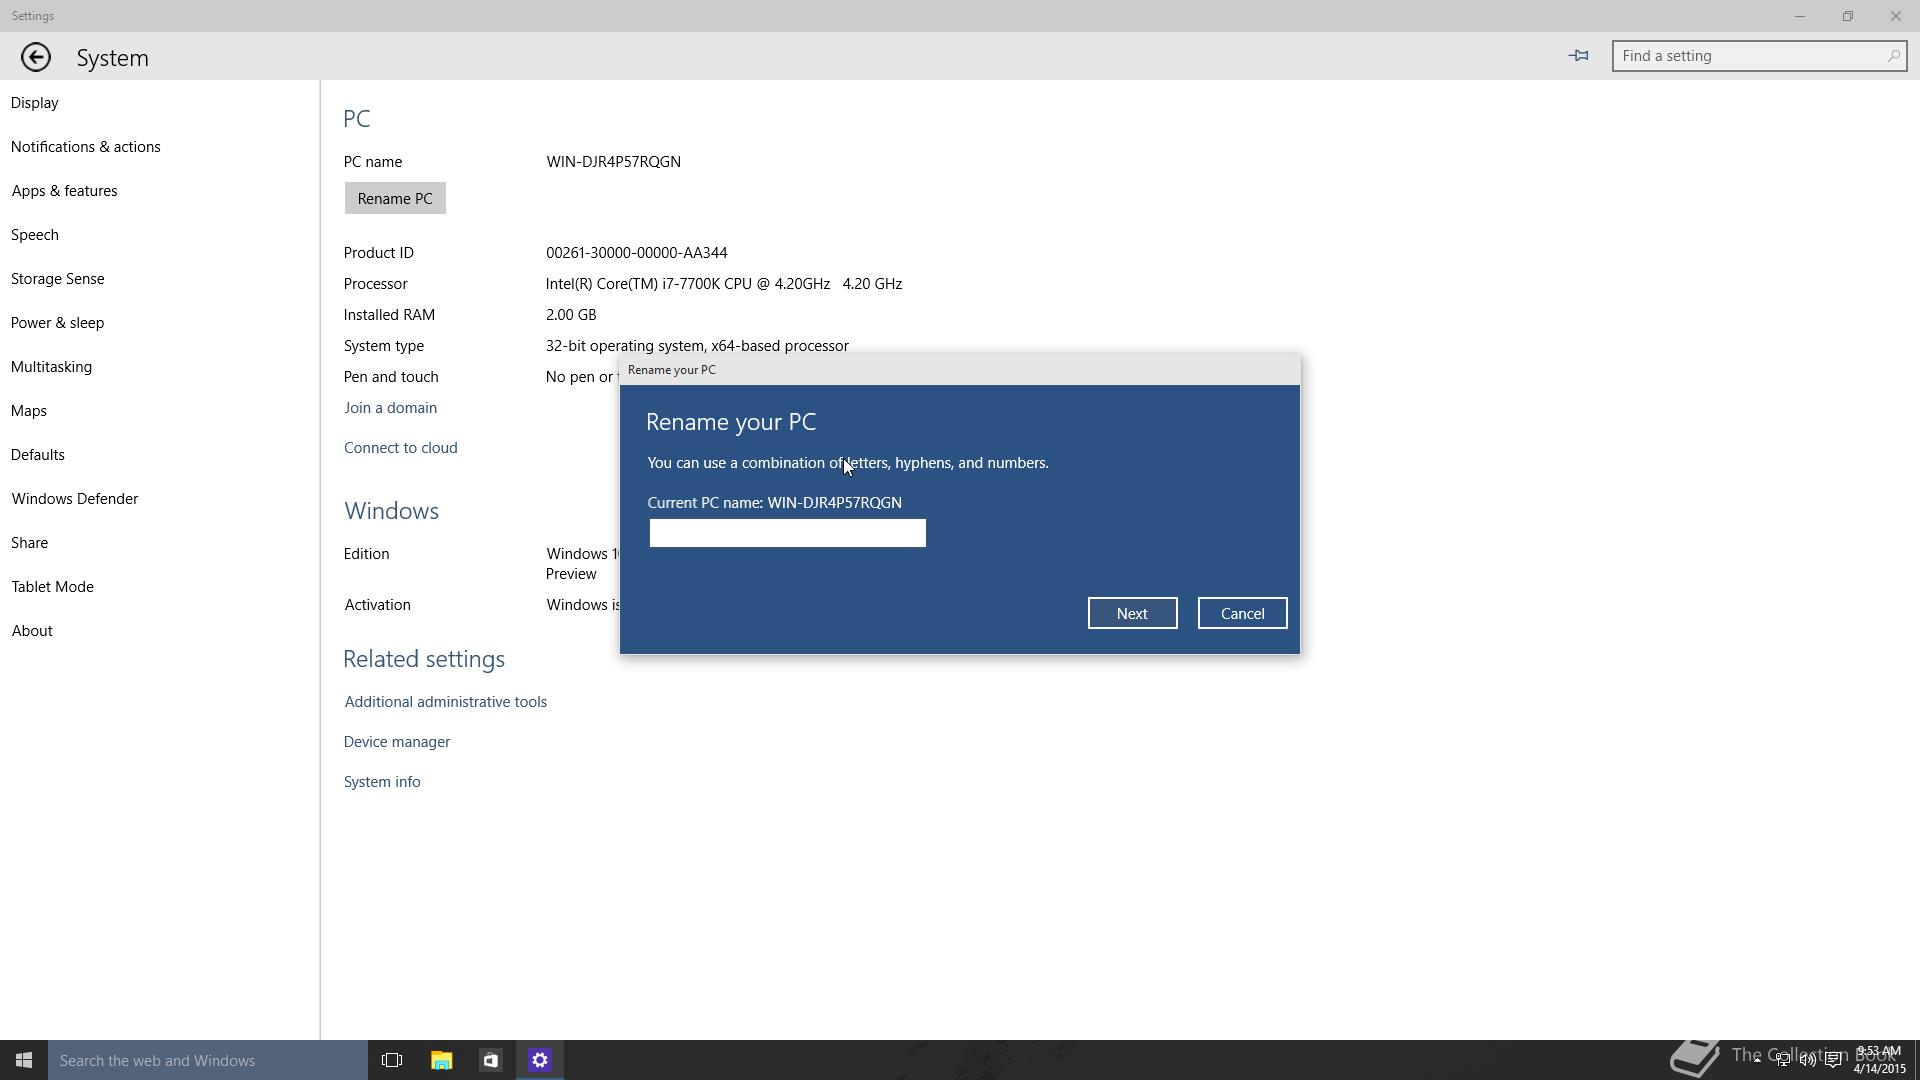Open the Store app on the taskbar
The image size is (1920, 1080).
[x=490, y=1060]
